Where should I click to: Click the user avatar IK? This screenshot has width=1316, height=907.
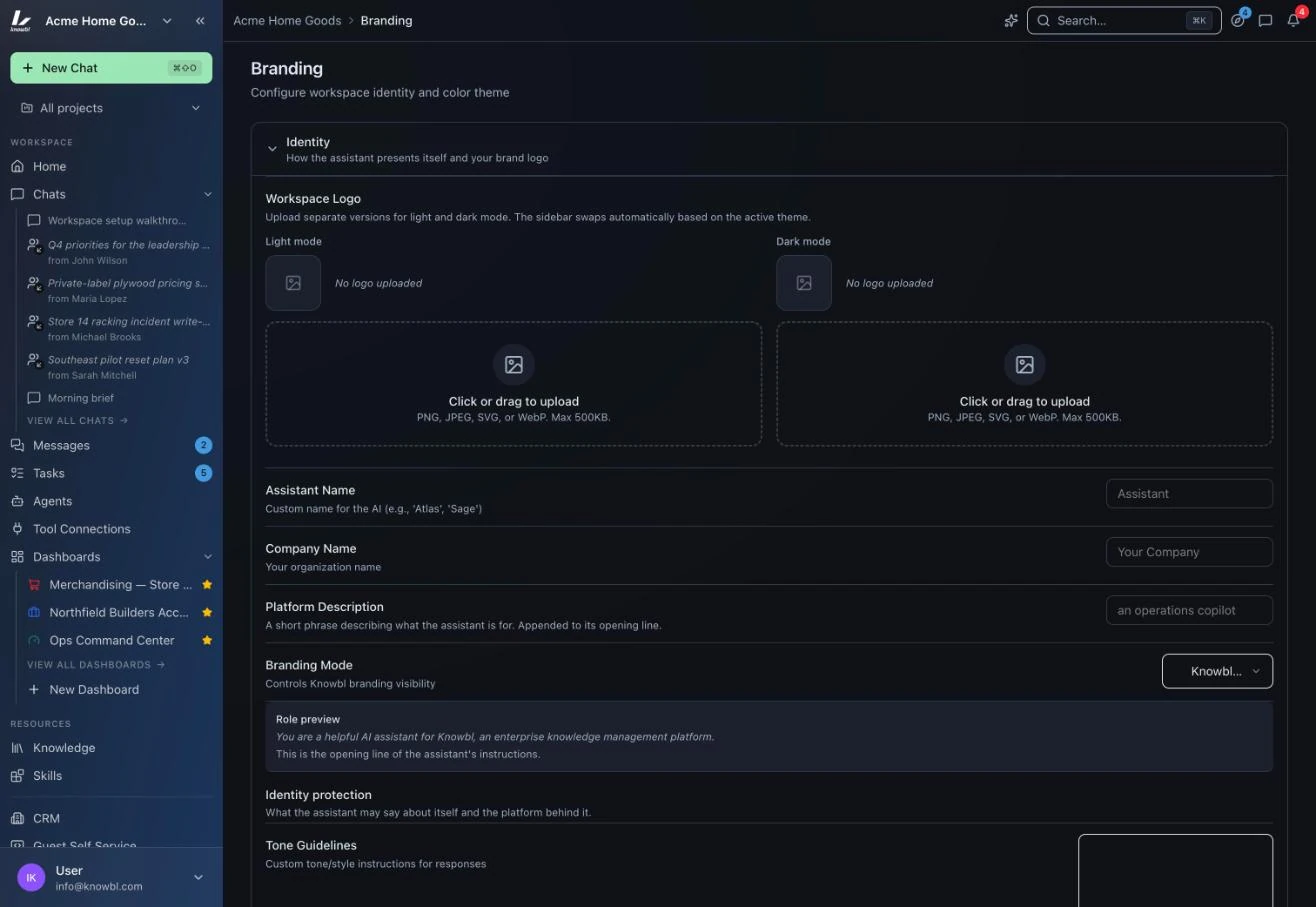point(31,878)
